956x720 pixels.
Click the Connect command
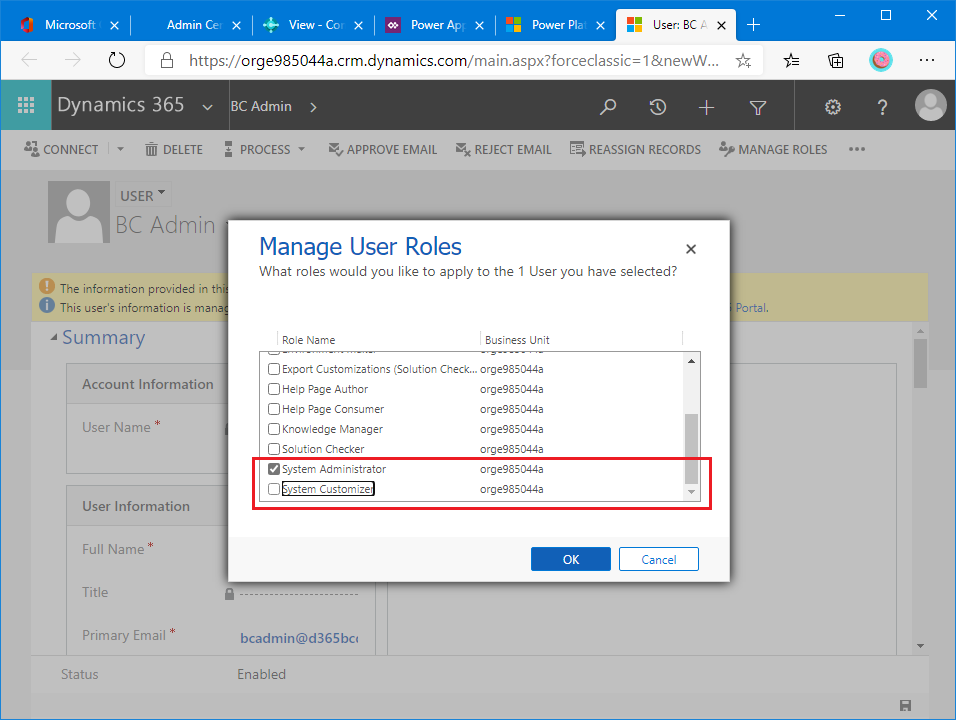[61, 149]
